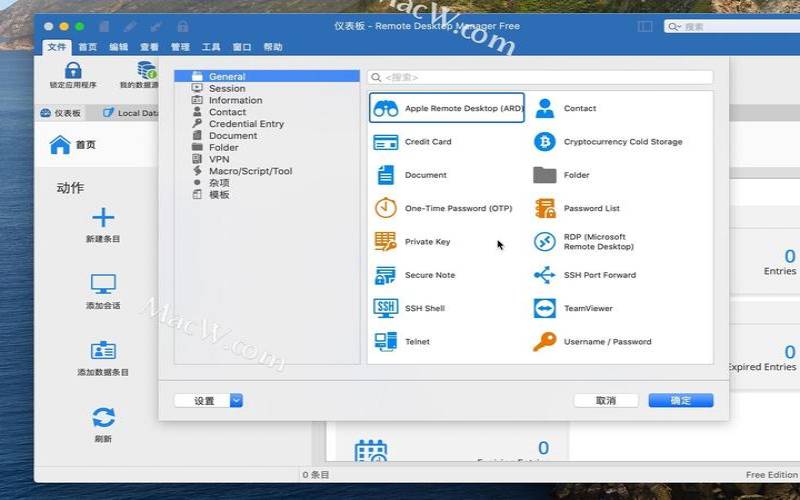Screen dimensions: 800x500
Task: Open the 窗口 ribbon tab
Action: point(242,47)
